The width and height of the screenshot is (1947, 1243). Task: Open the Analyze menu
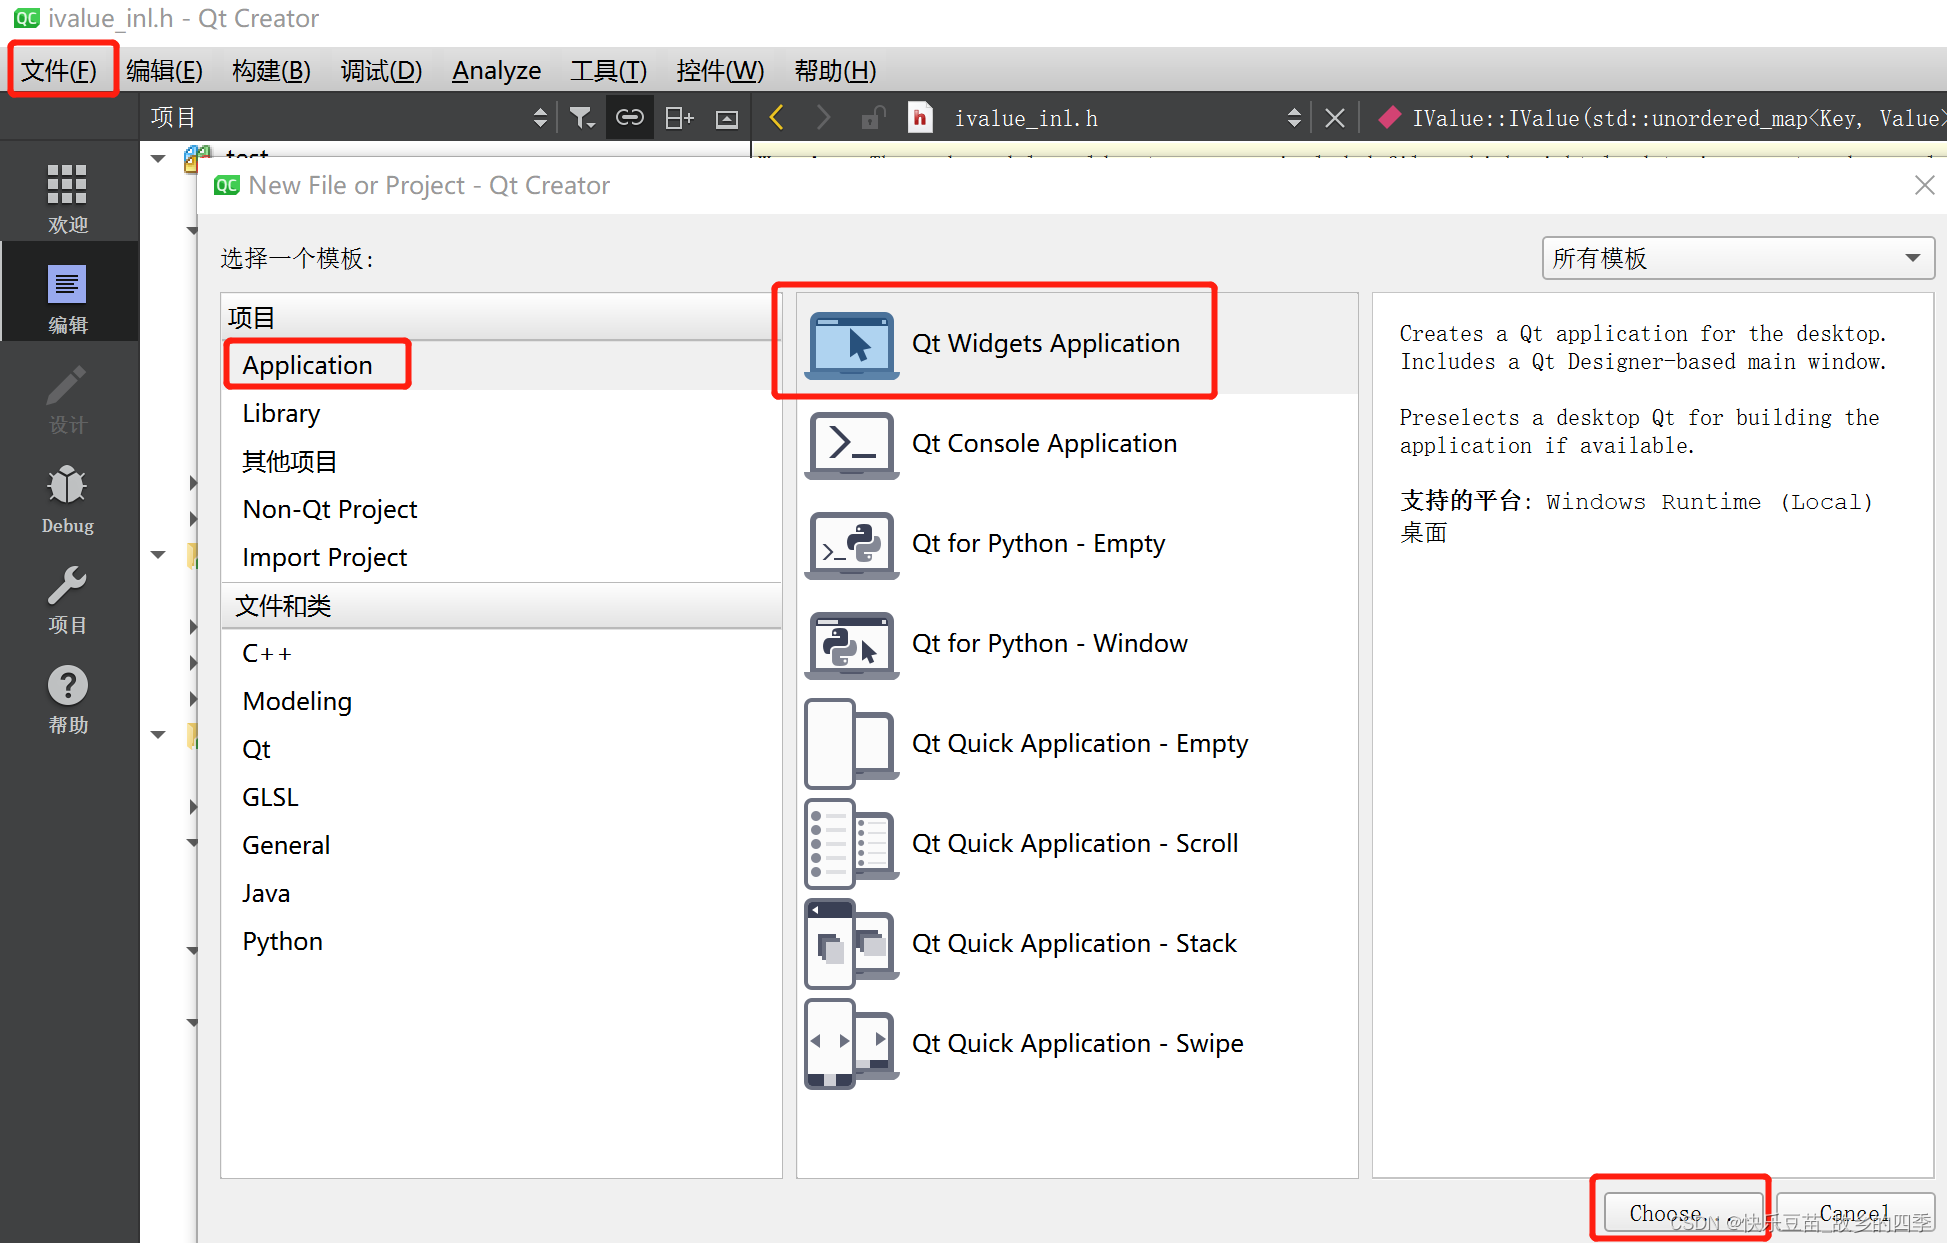pyautogui.click(x=496, y=71)
